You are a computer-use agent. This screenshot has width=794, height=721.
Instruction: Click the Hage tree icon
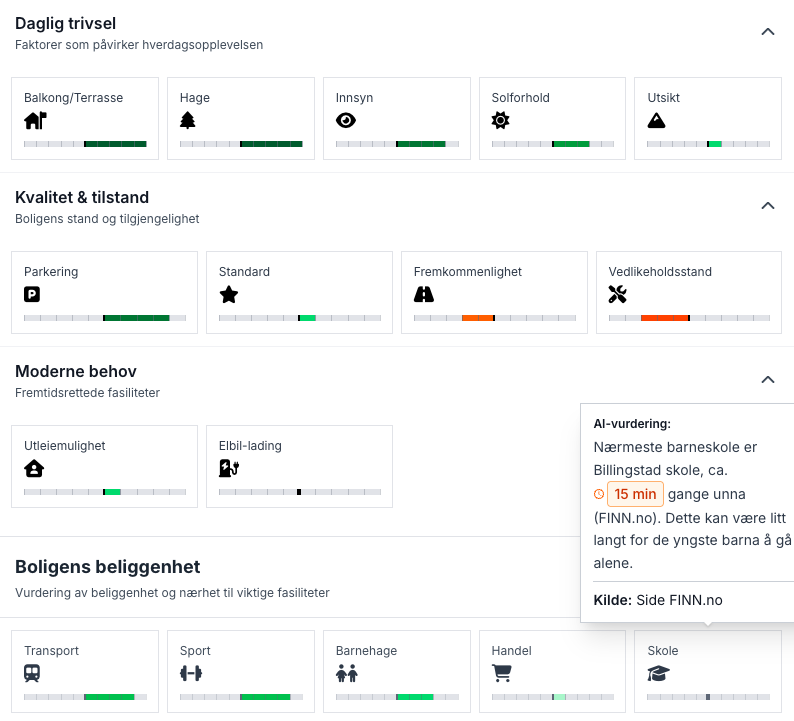[x=188, y=121]
